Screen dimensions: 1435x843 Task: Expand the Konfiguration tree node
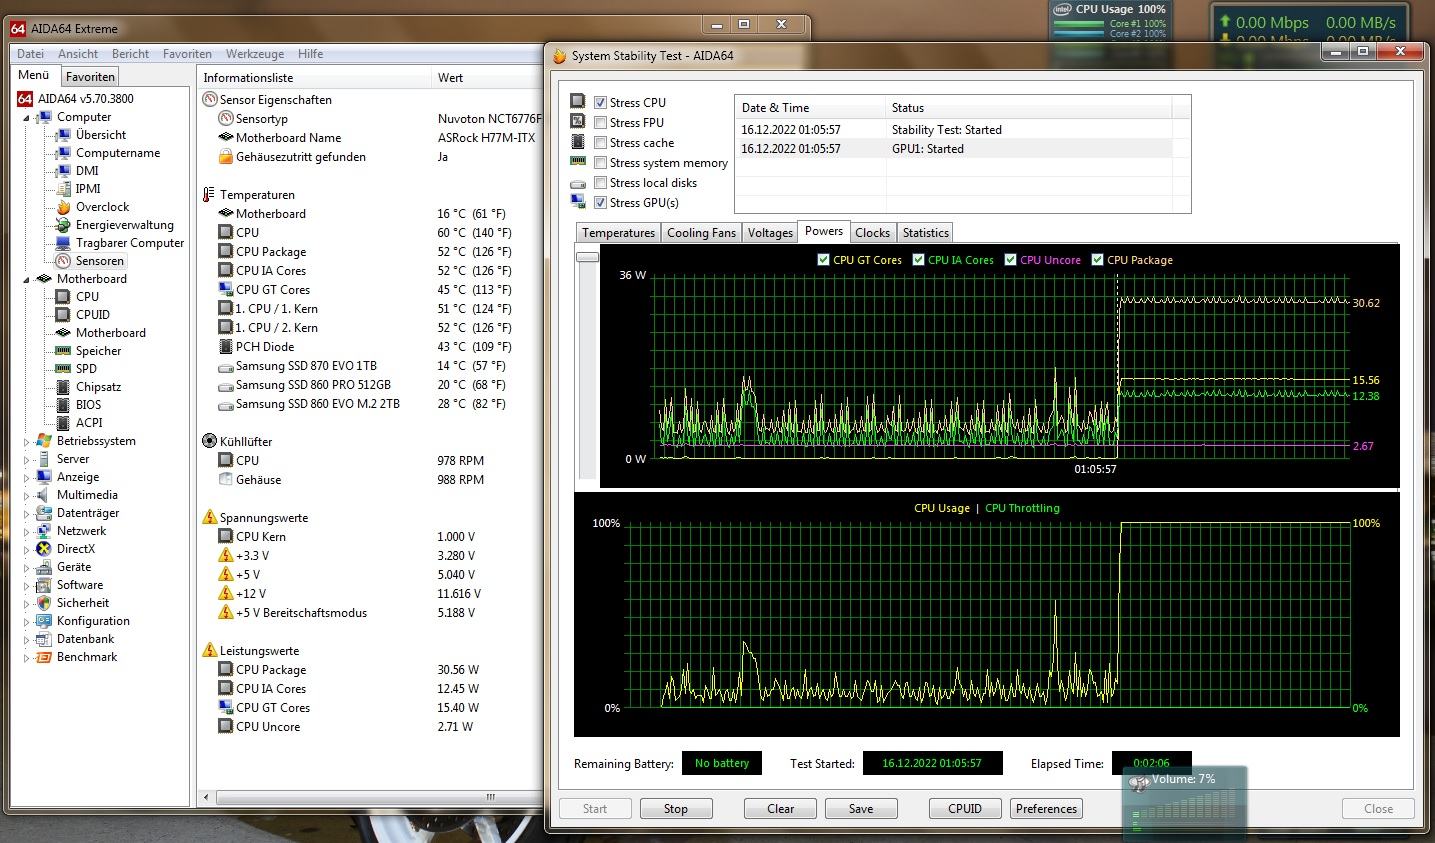[27, 621]
